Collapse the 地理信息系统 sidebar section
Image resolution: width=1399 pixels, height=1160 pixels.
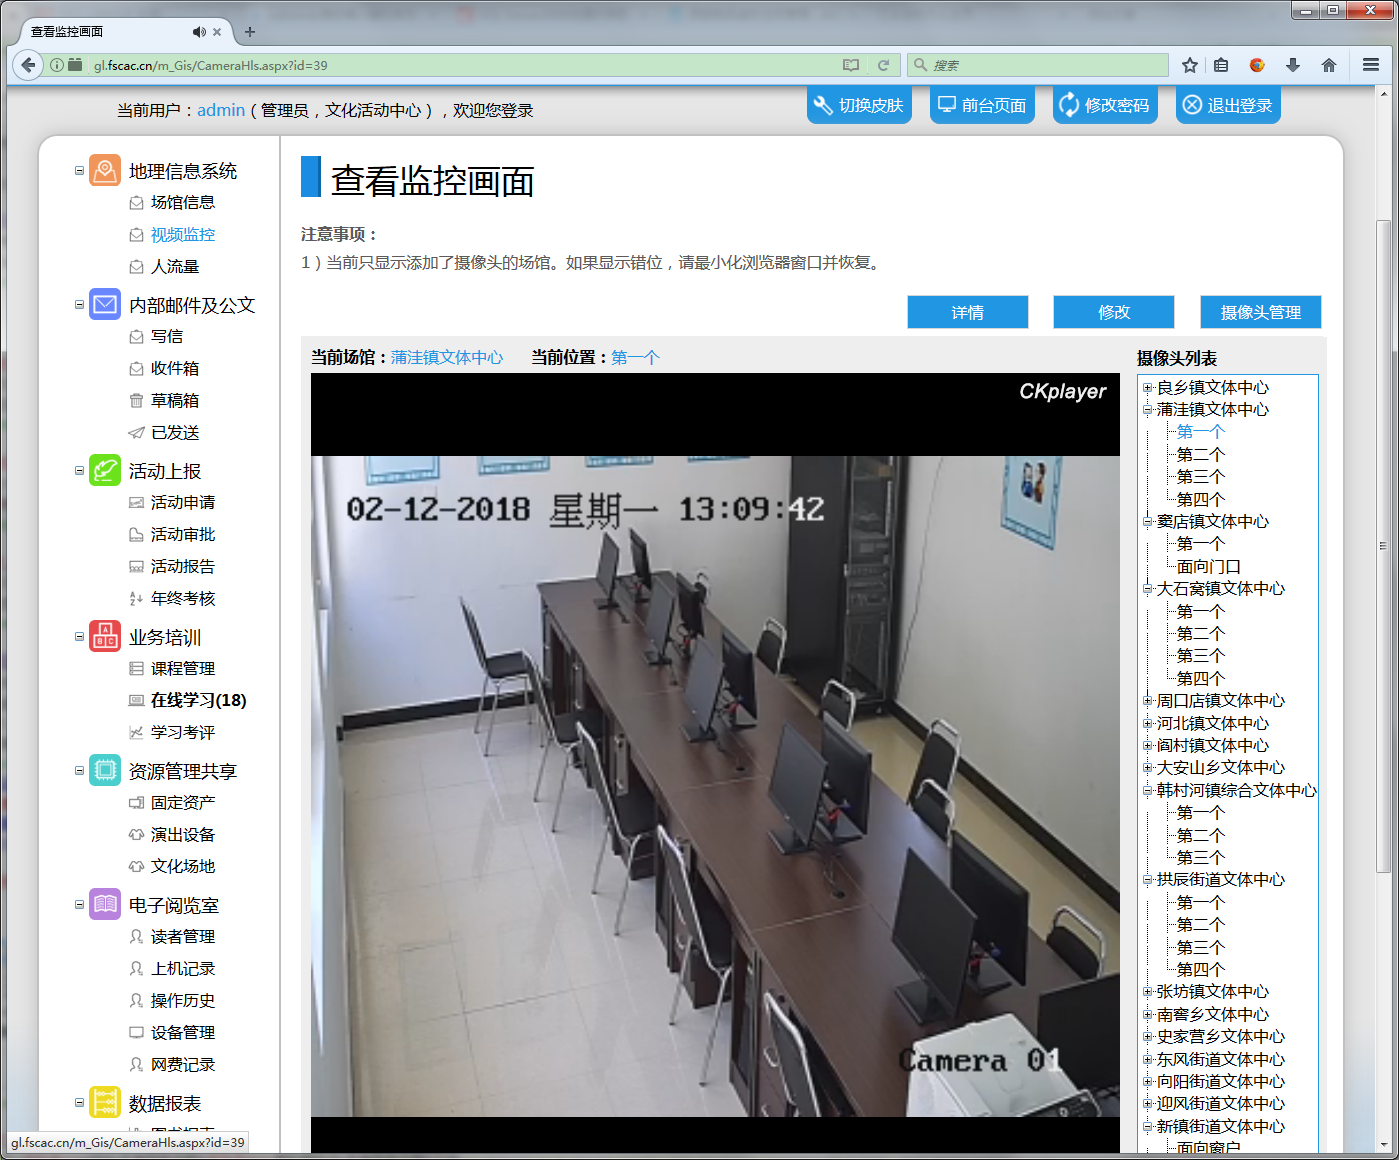click(79, 171)
